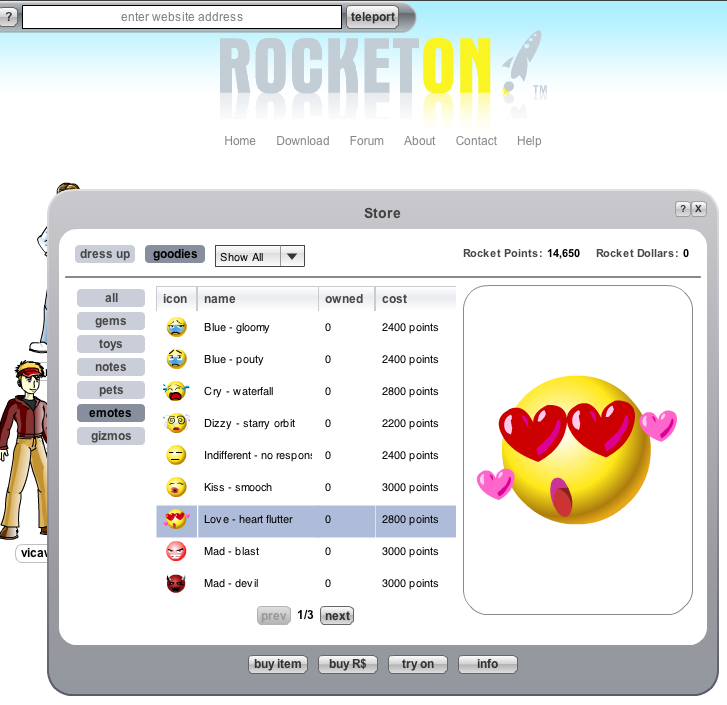Choose the Dizzy - starry orbit emote icon
The image size is (727, 705).
[x=176, y=423]
